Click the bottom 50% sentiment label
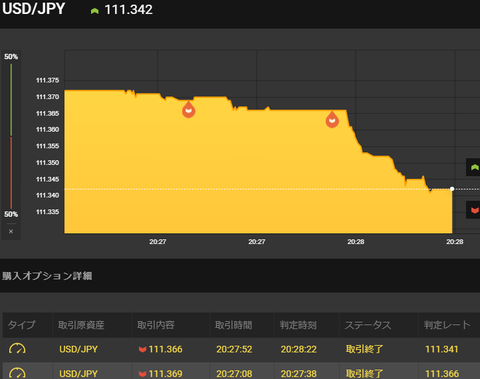Viewport: 480px width, 379px height. point(11,214)
